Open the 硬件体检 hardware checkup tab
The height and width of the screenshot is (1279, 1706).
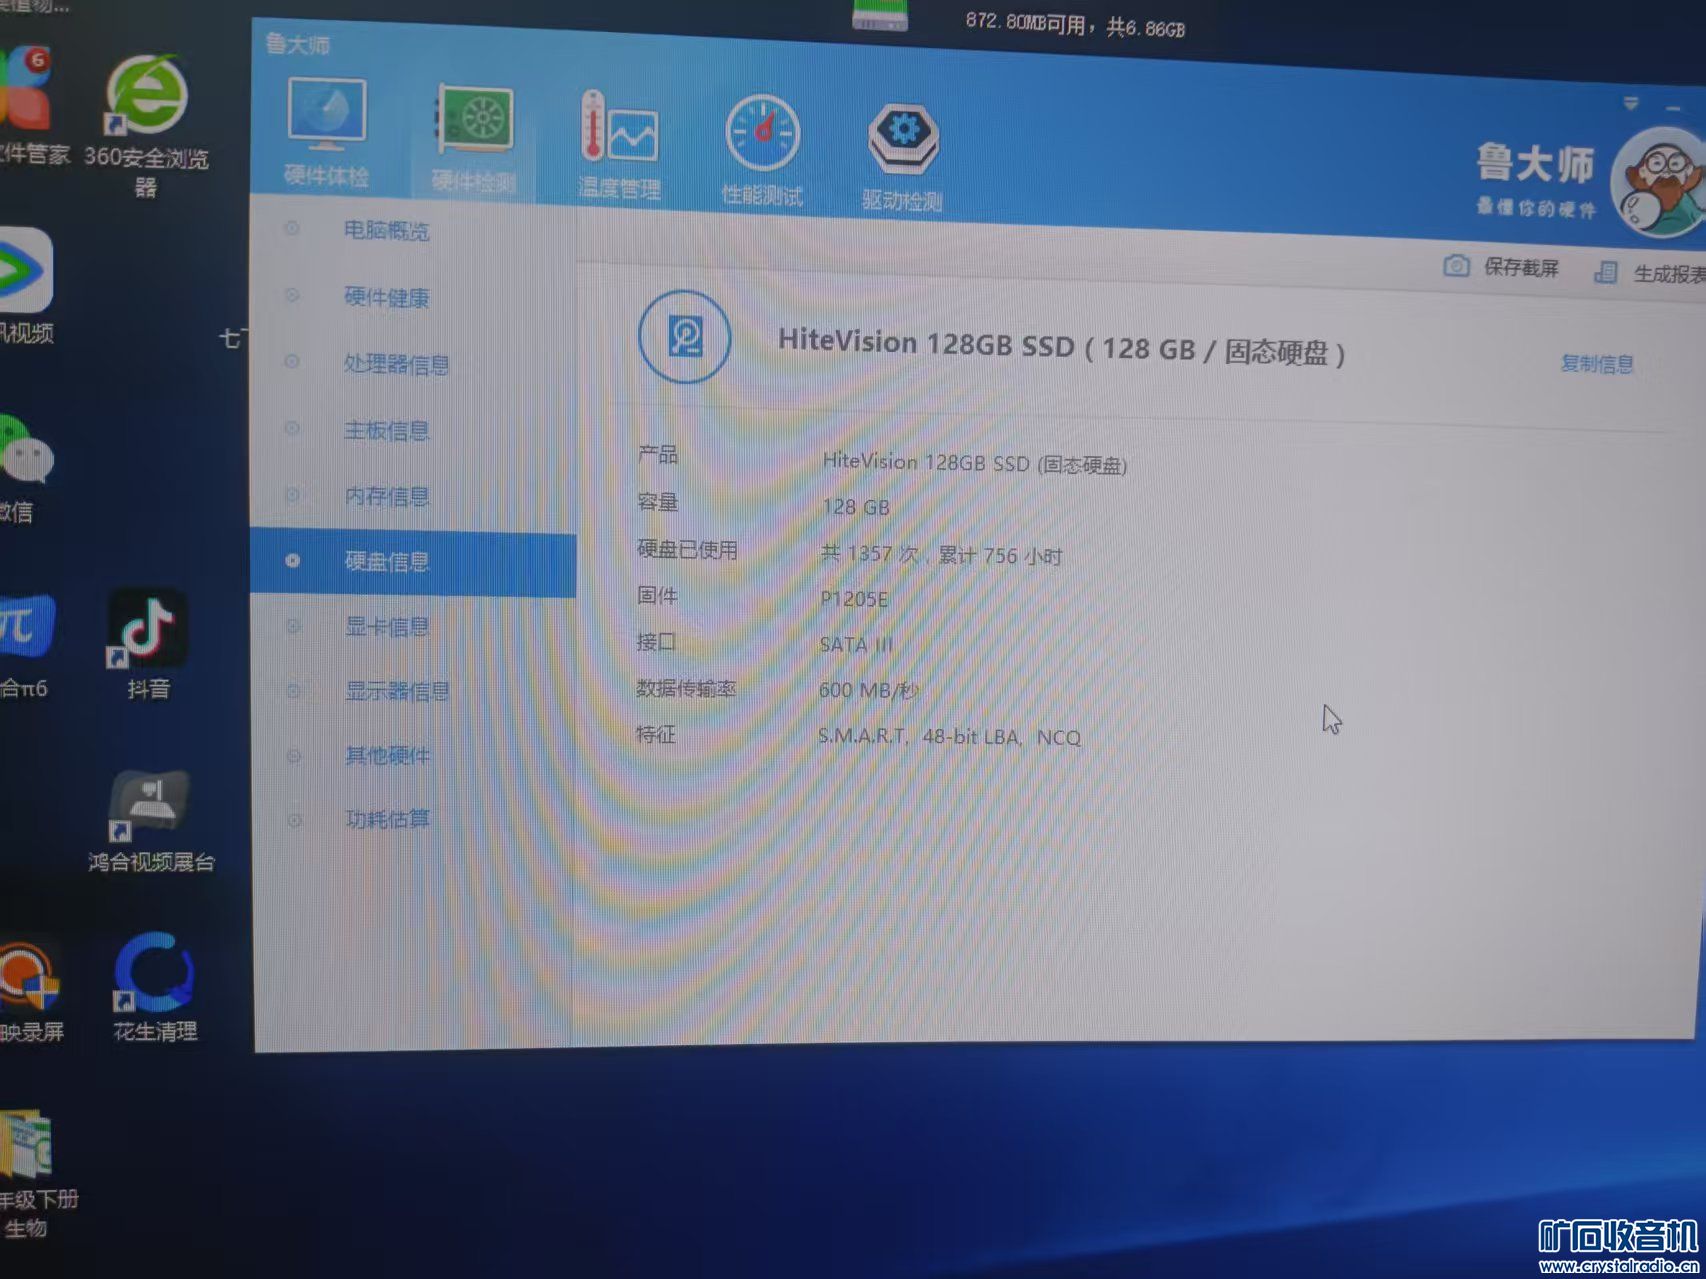(x=327, y=133)
